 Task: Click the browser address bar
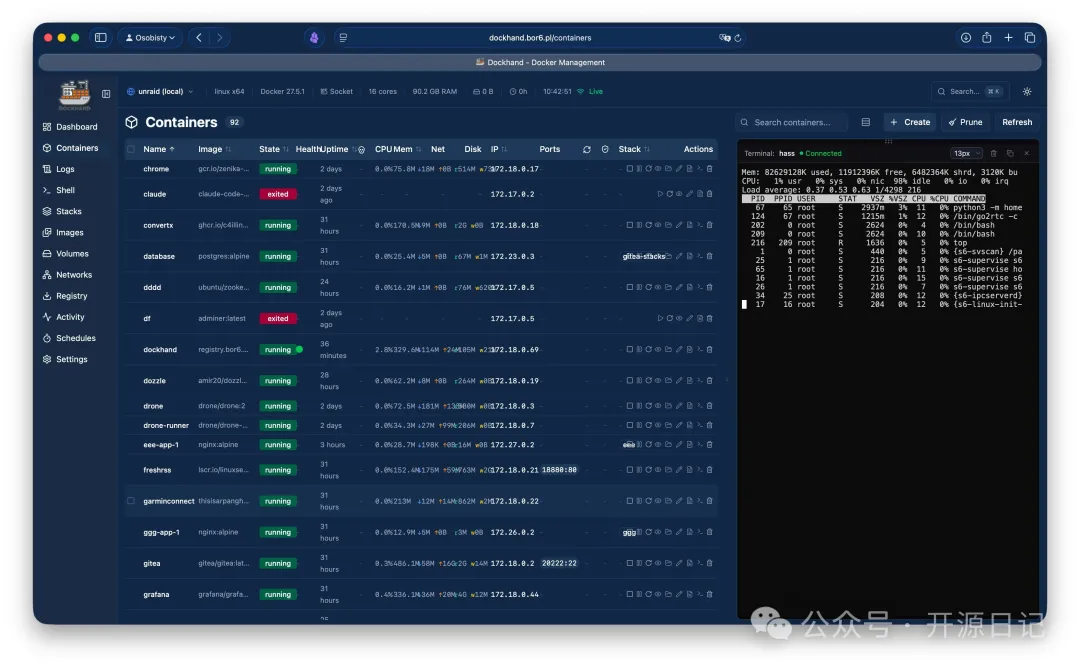[x=539, y=38]
